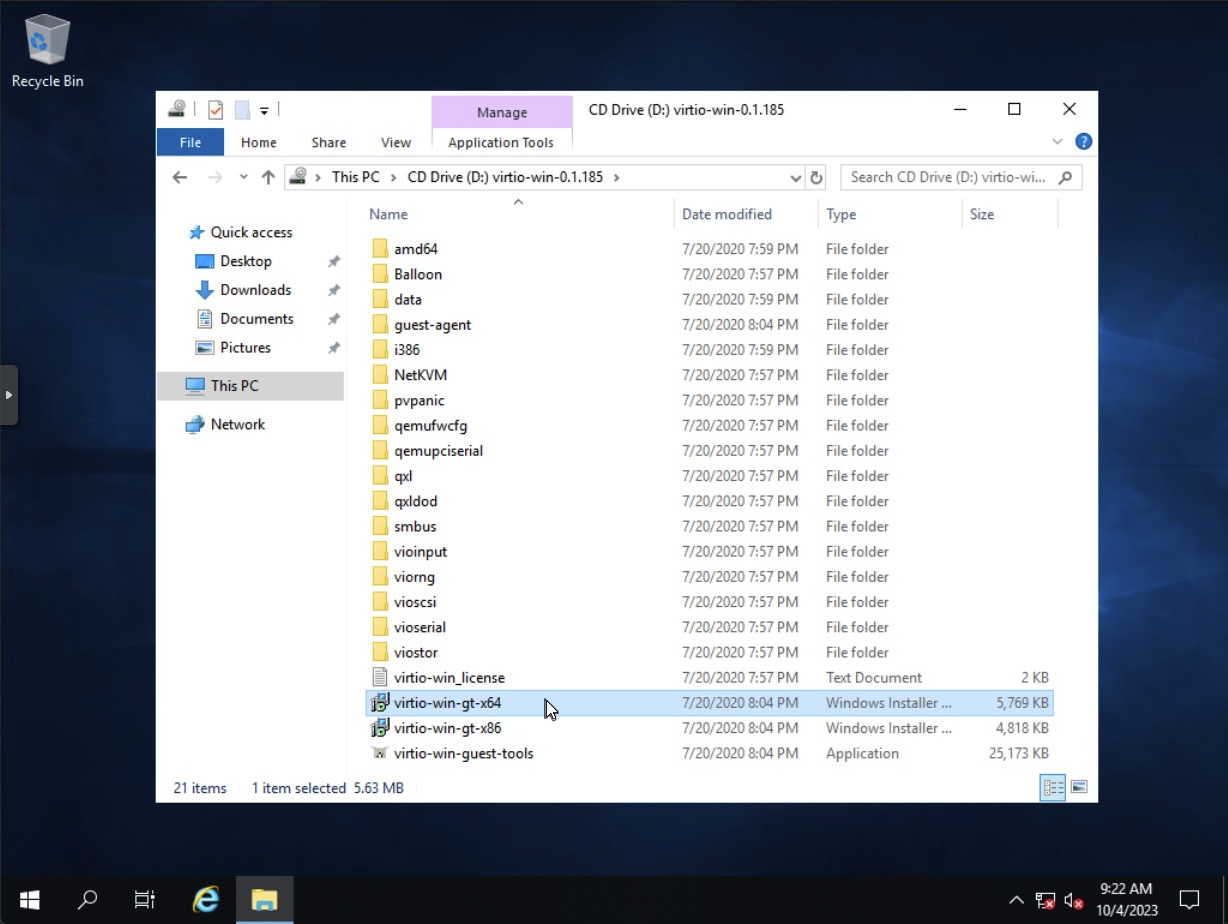Expand the Customize Quick Access Toolbar dropdown
The height and width of the screenshot is (924, 1228).
[263, 109]
